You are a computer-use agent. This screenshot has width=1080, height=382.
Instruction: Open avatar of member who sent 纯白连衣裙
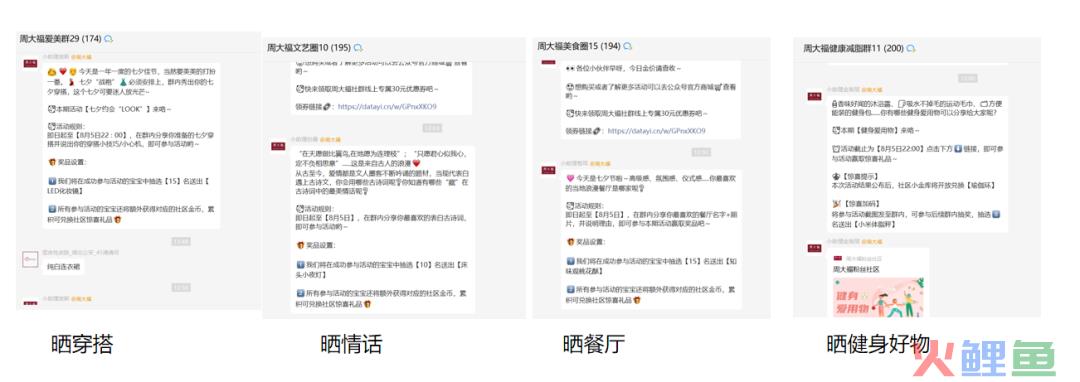point(30,259)
